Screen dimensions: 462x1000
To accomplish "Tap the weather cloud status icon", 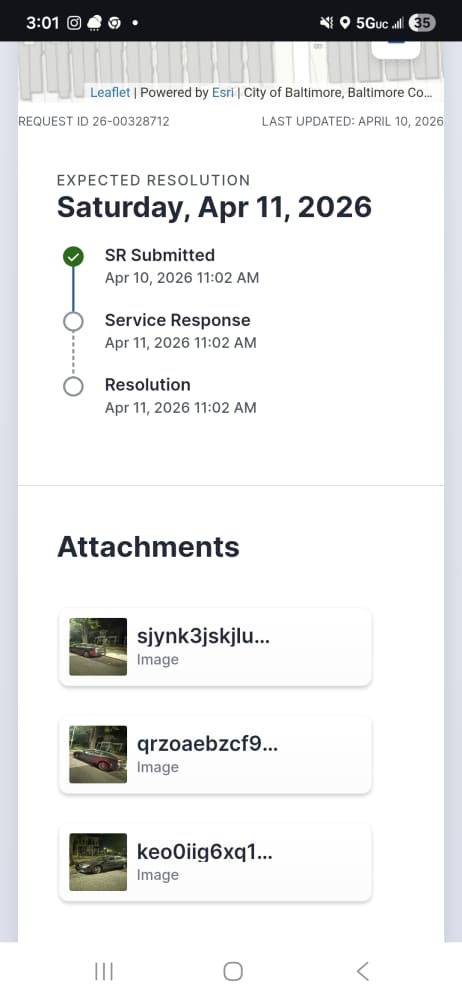I will pos(94,24).
